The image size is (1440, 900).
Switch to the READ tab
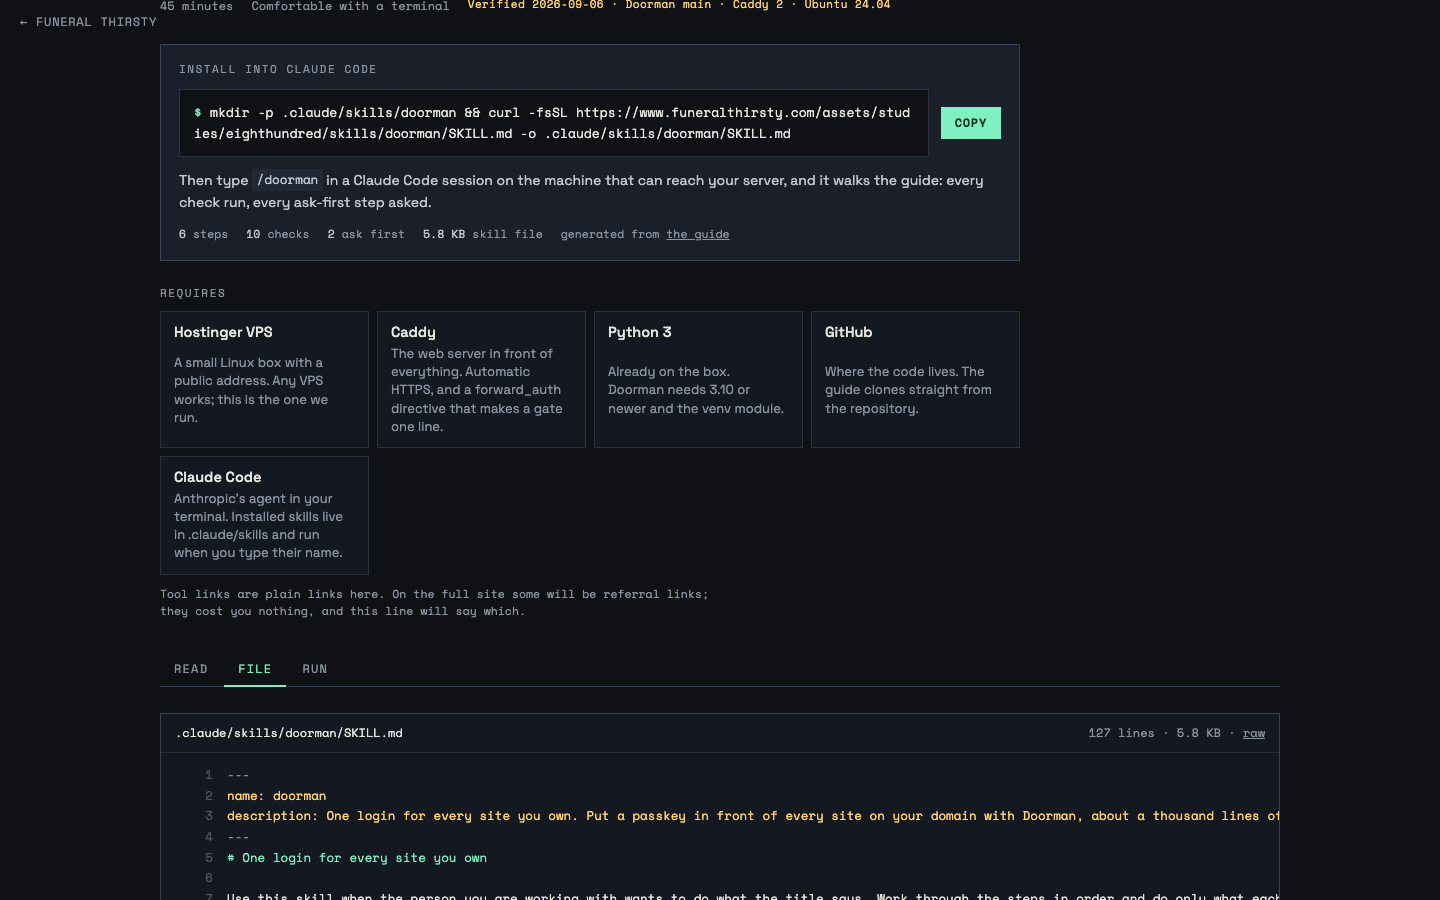point(191,669)
